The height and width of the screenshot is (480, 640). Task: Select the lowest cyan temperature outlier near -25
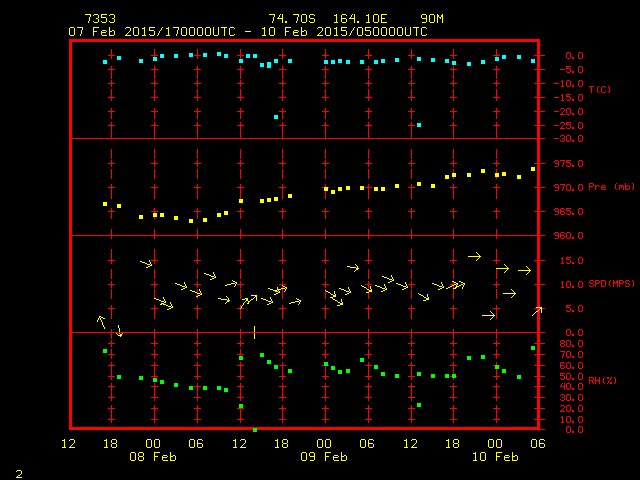pyautogui.click(x=419, y=125)
